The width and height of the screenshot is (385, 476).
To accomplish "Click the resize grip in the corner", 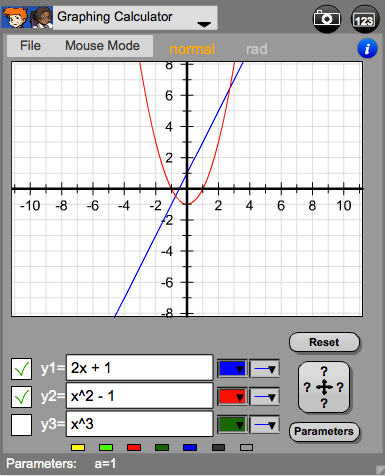I will pos(380,470).
